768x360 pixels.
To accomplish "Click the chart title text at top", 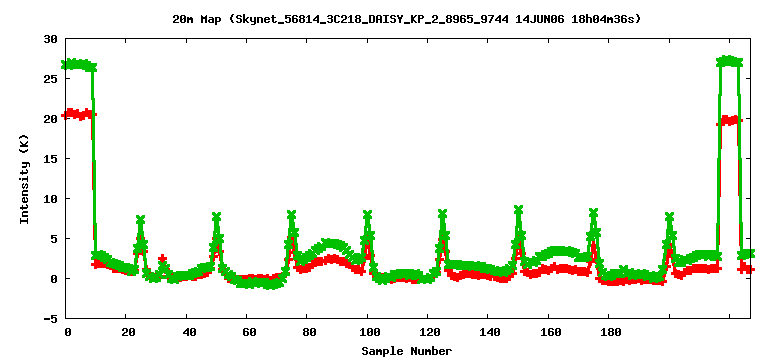I will tap(407, 20).
